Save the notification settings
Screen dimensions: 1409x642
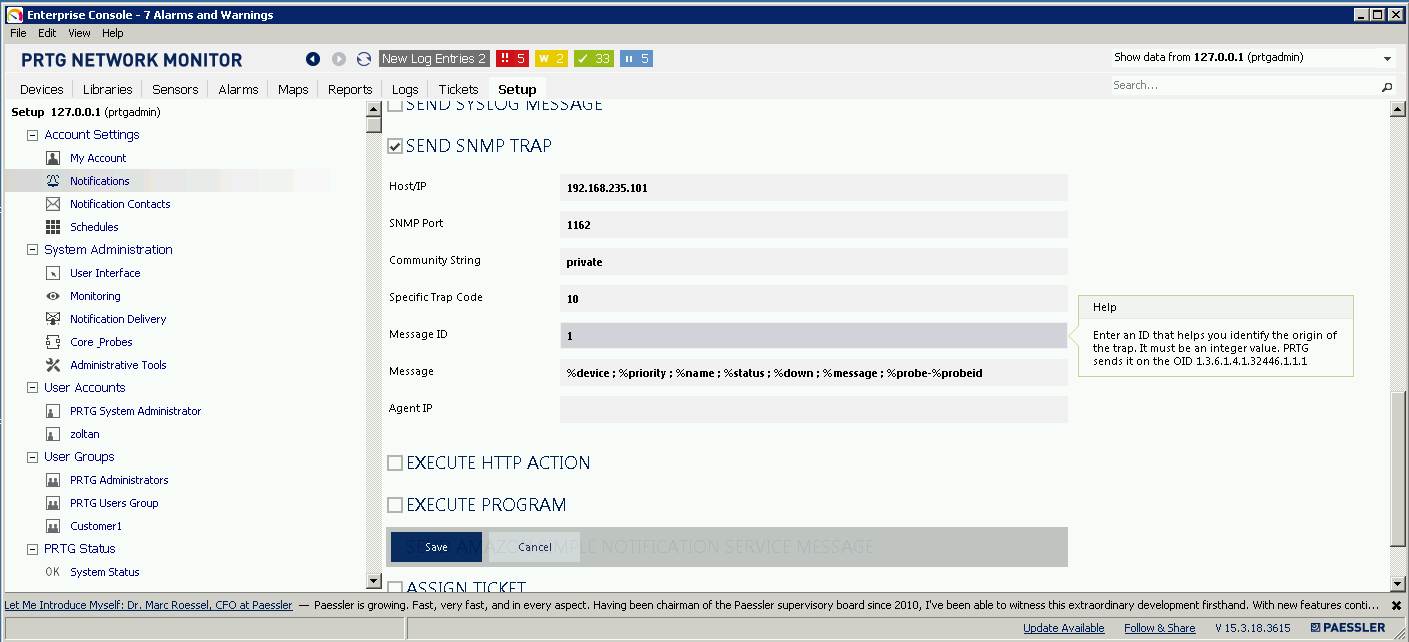point(436,547)
